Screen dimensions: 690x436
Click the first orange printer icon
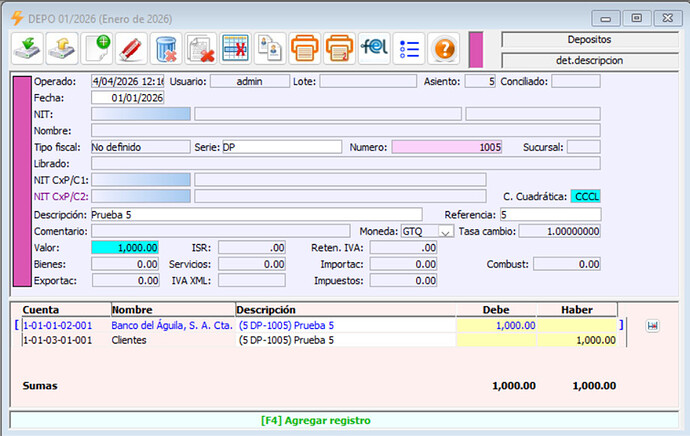pos(305,48)
